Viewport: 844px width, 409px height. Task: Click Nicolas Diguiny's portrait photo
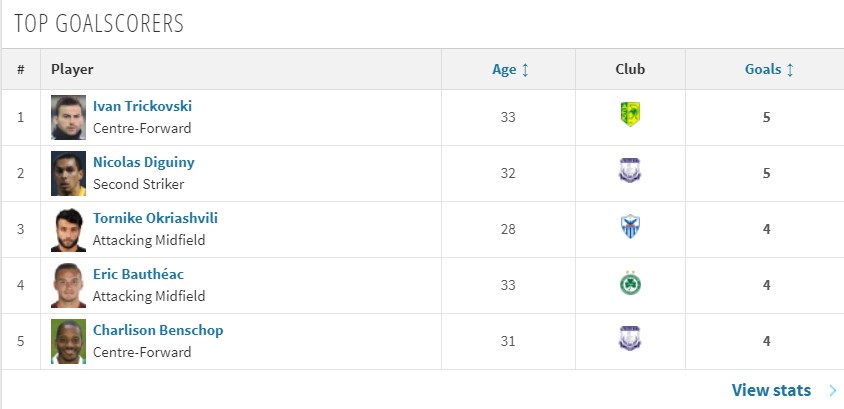(68, 173)
